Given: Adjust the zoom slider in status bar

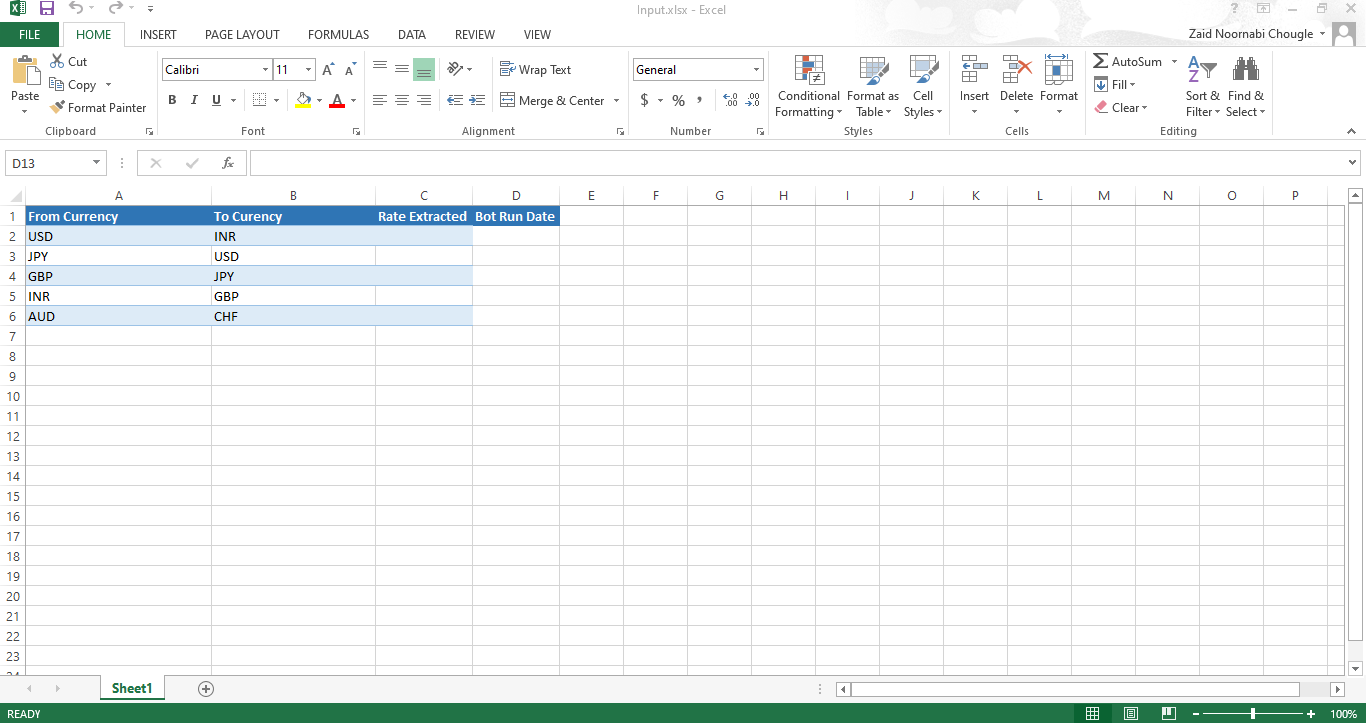Looking at the screenshot, I should click(x=1253, y=714).
